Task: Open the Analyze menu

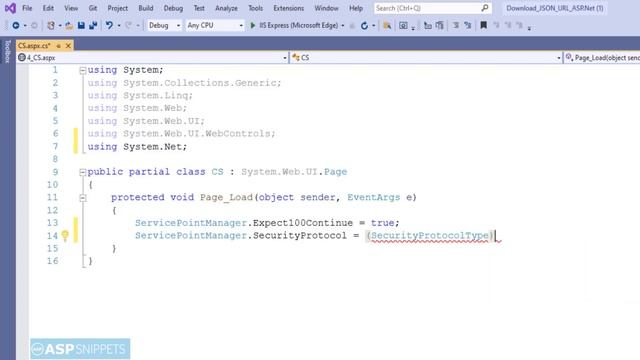Action: click(x=226, y=8)
